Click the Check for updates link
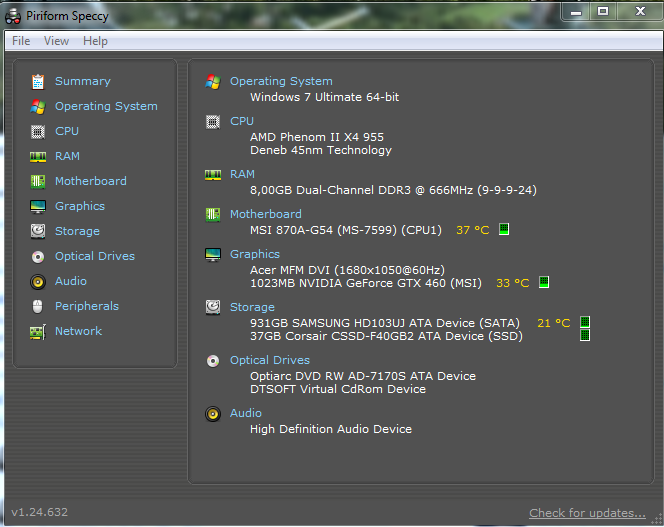The width and height of the screenshot is (664, 527). (587, 513)
